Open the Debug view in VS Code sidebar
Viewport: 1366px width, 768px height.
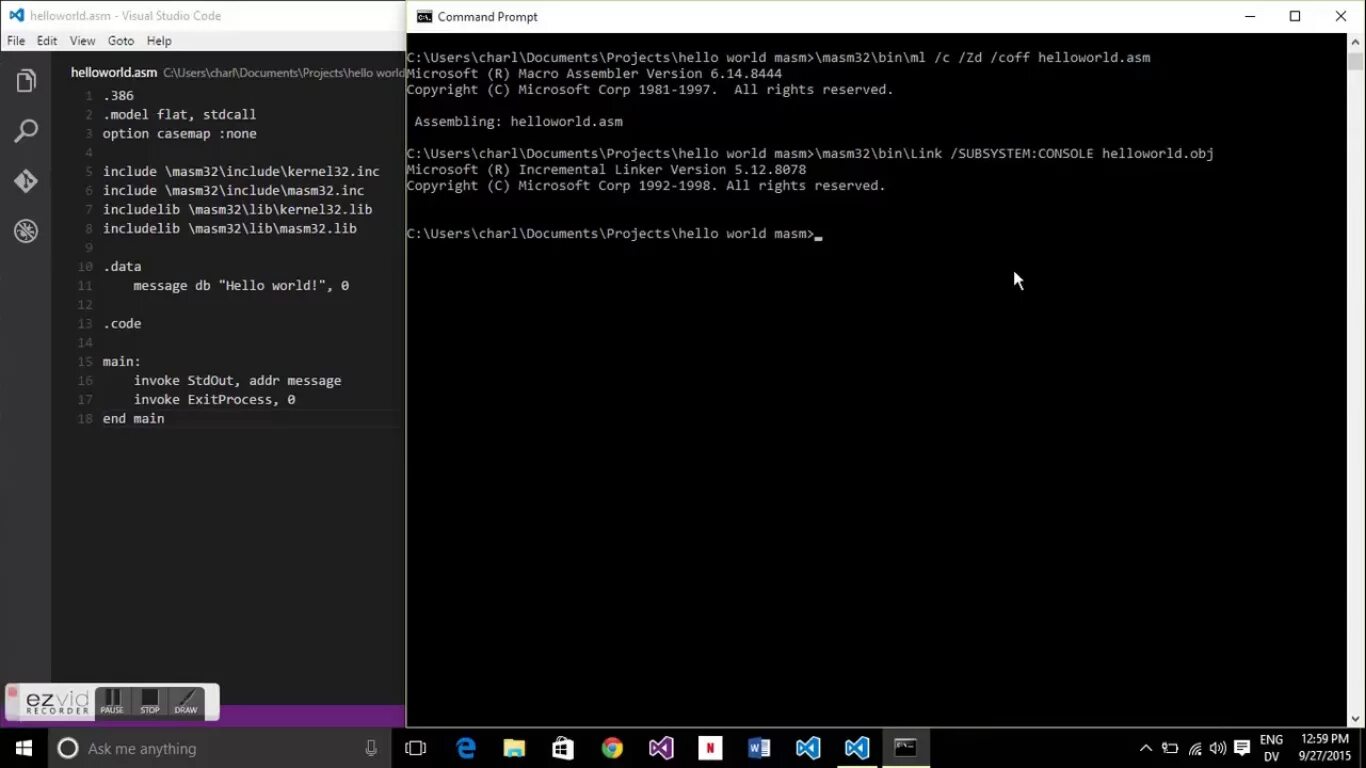[26, 231]
